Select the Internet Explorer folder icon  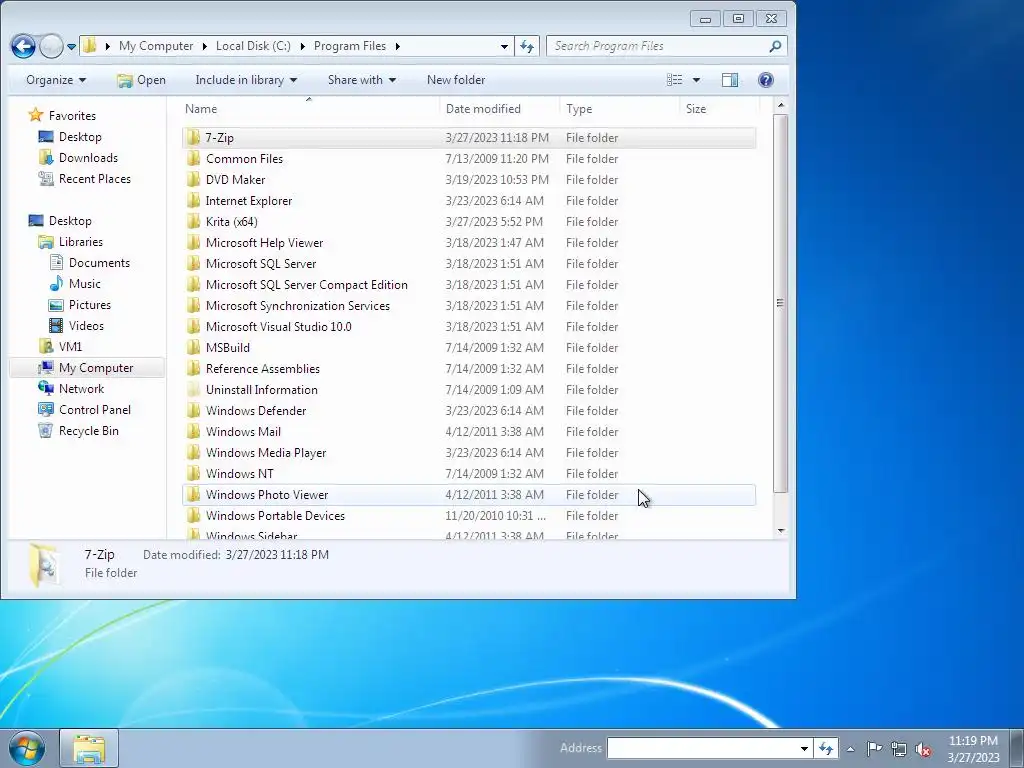(x=193, y=200)
